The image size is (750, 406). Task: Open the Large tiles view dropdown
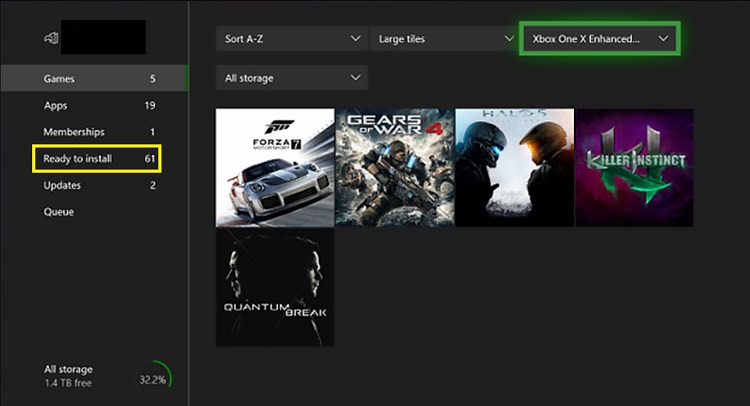click(x=445, y=39)
